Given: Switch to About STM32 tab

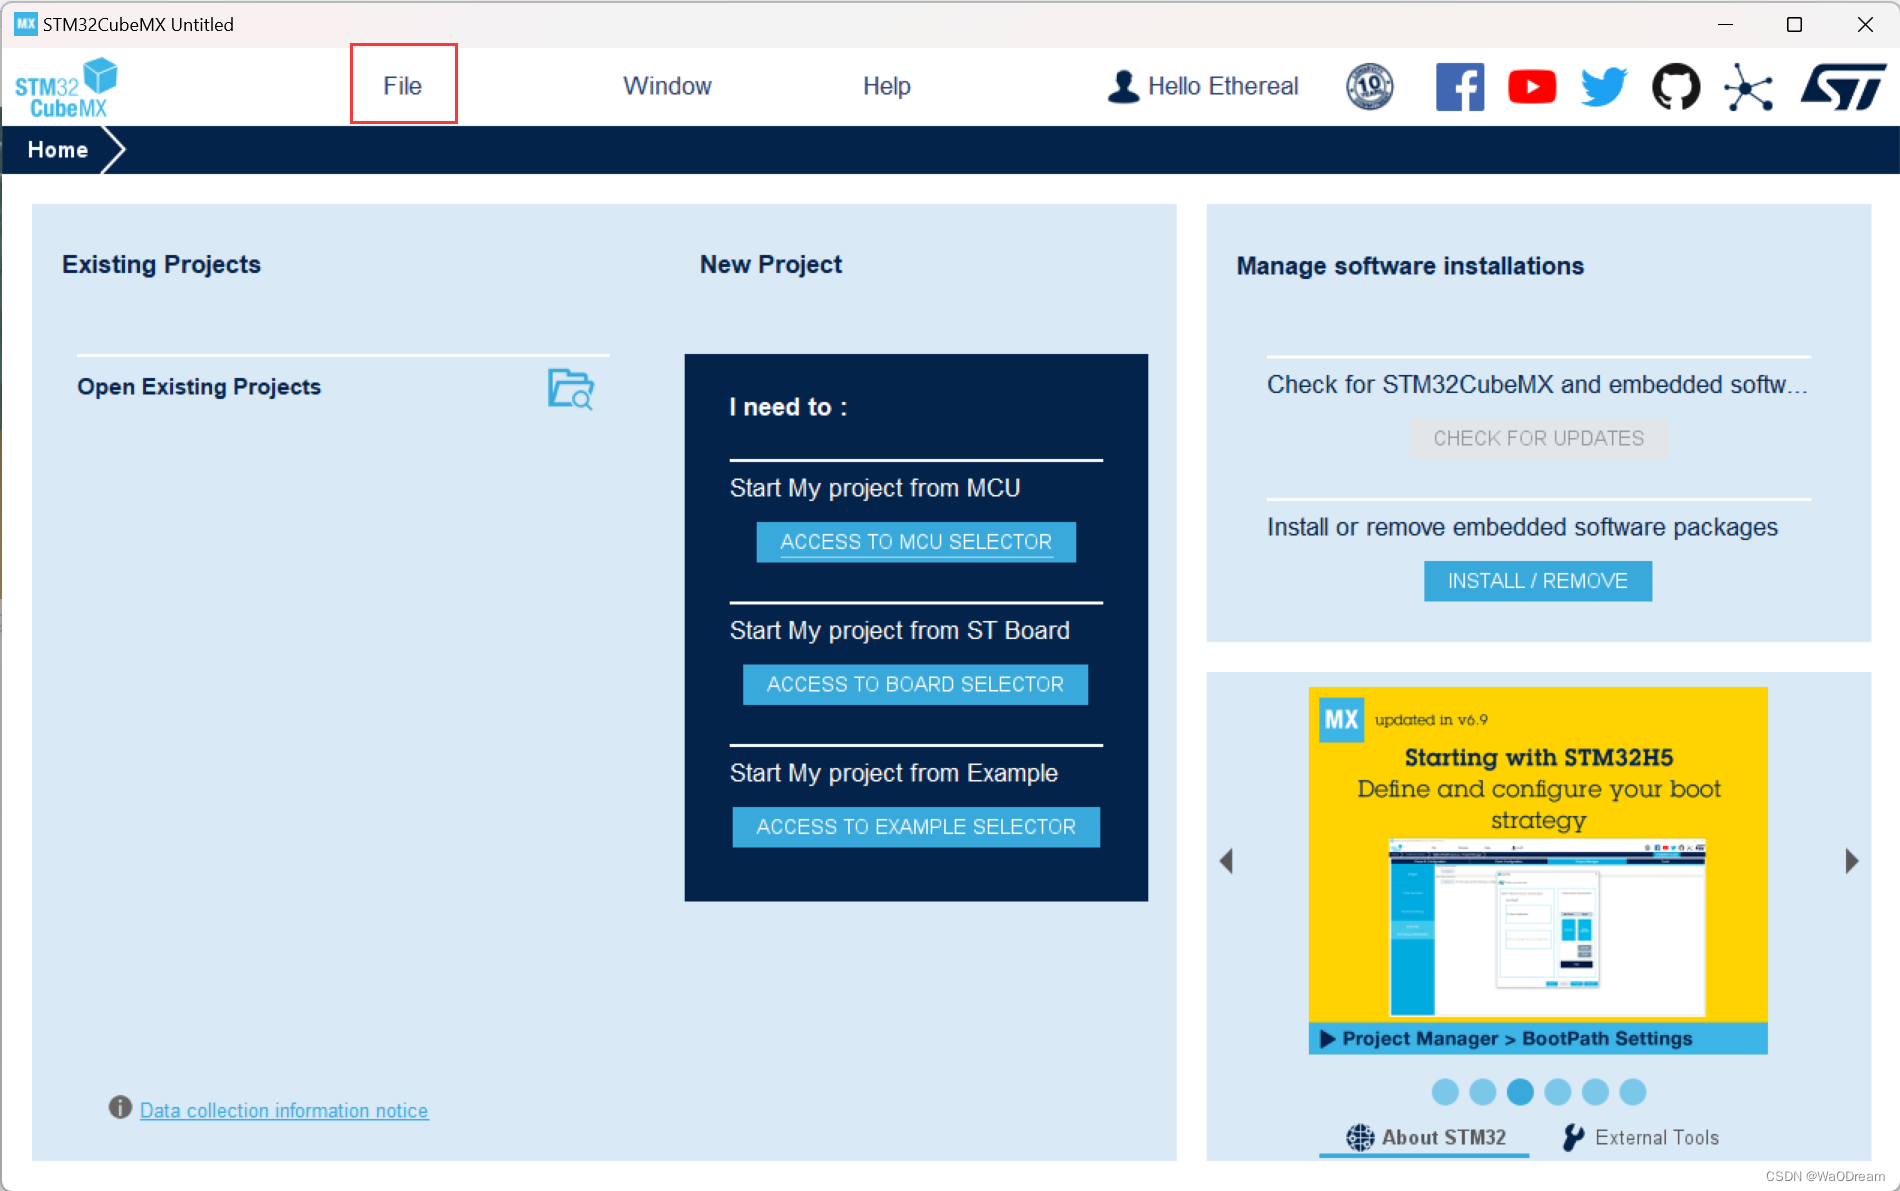Looking at the screenshot, I should tap(1425, 1138).
